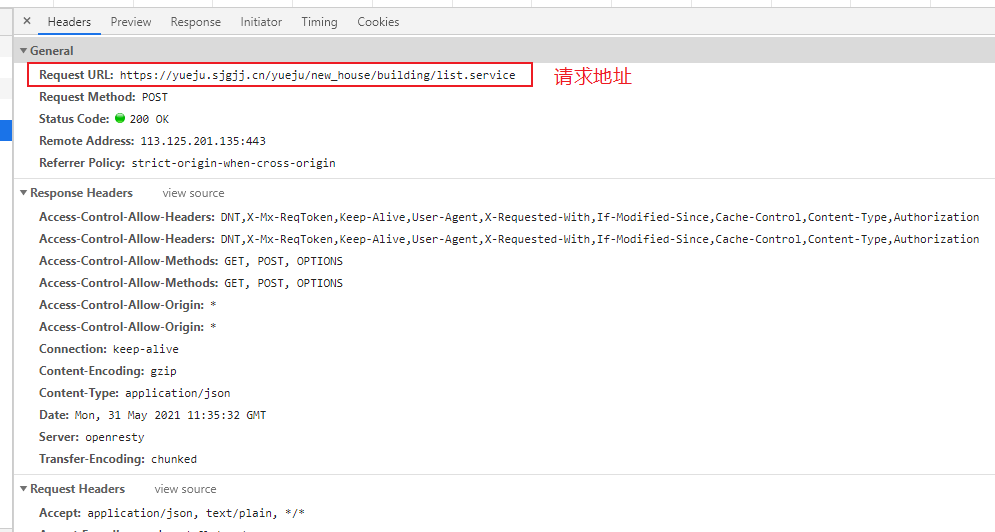The width and height of the screenshot is (995, 532).
Task: Select the Request URL value text
Action: pyautogui.click(x=317, y=75)
